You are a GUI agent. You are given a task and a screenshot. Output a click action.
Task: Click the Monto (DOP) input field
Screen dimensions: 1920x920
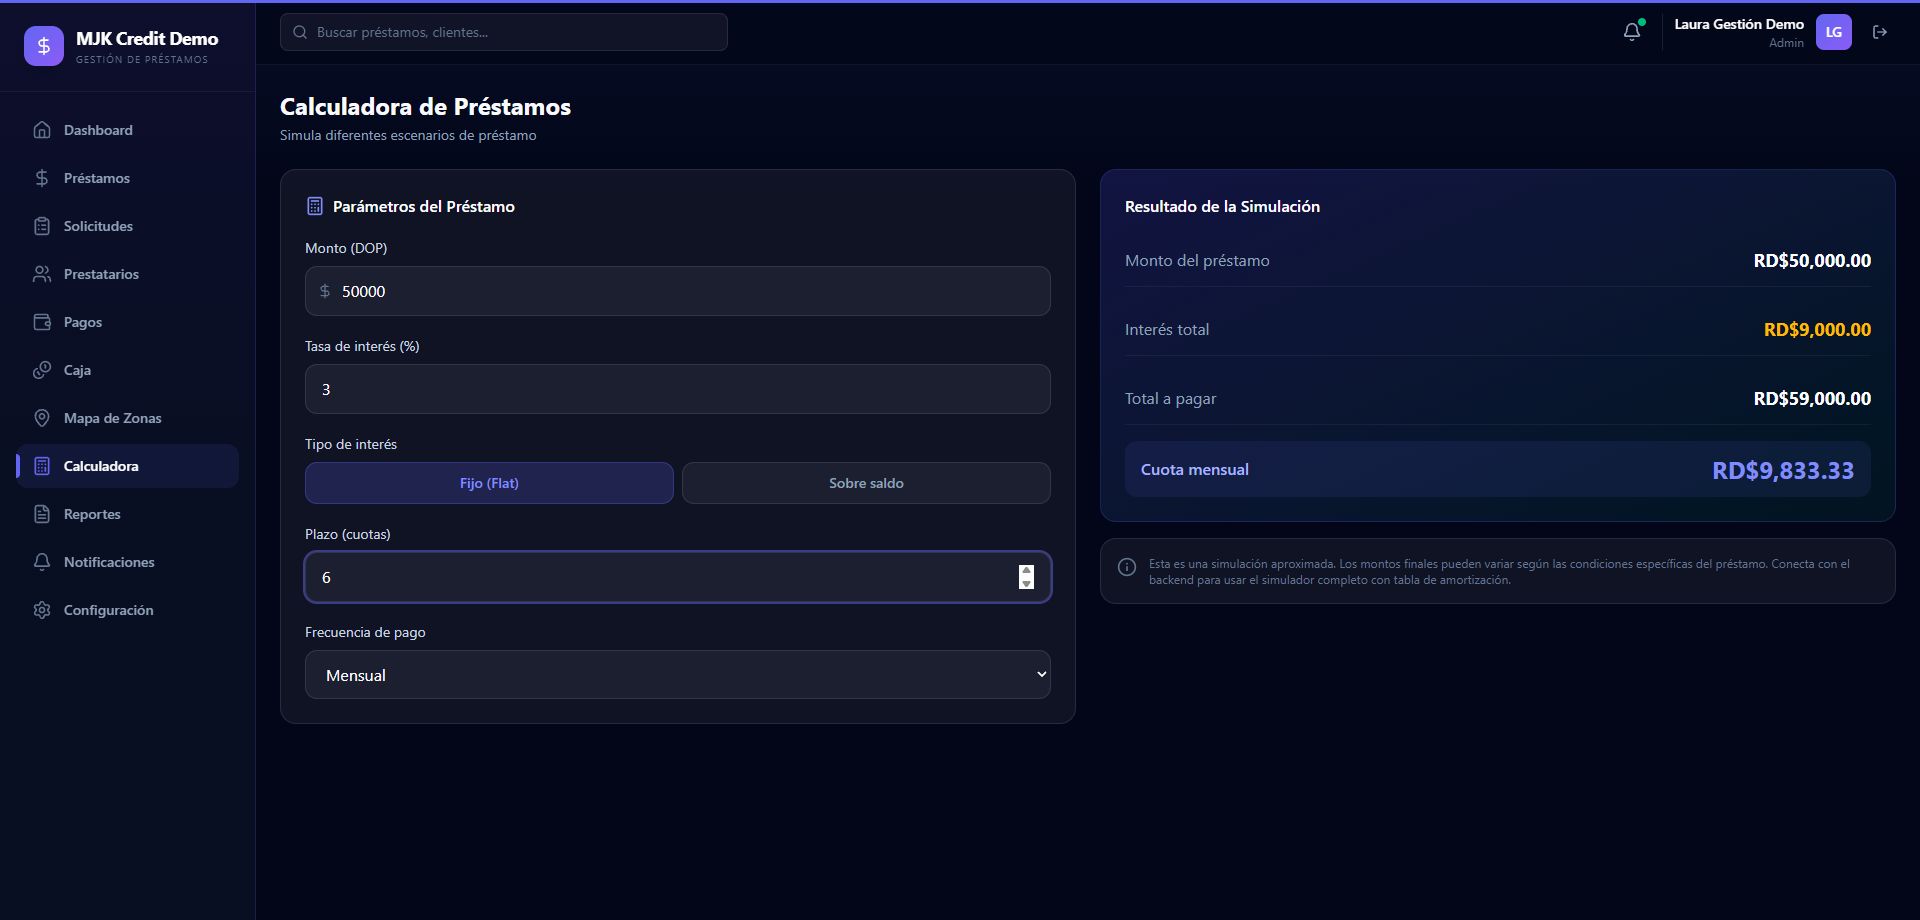678,291
